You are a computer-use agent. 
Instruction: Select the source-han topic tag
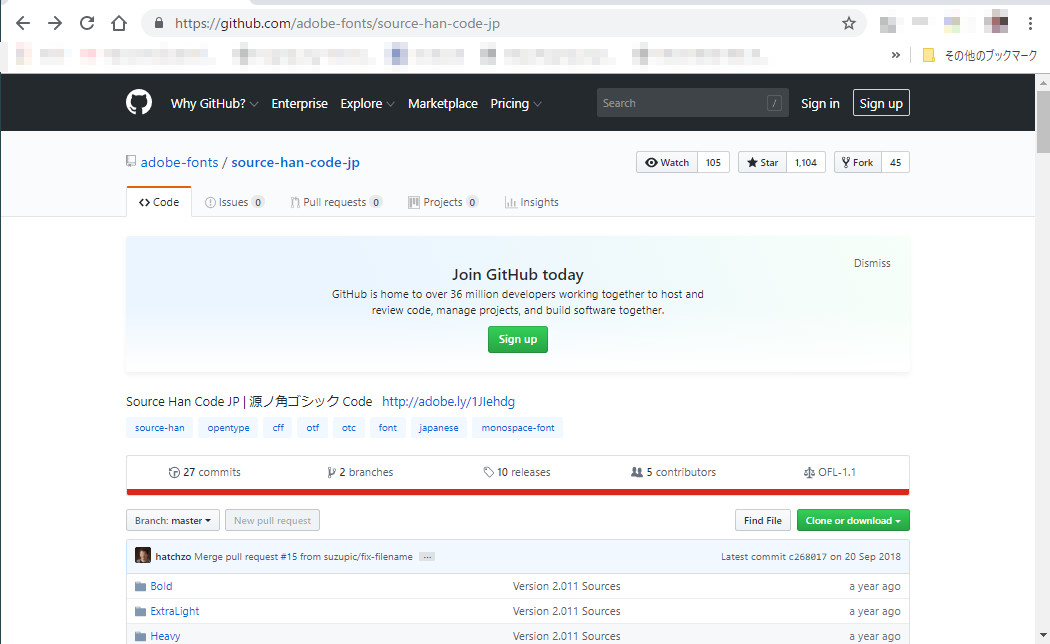pos(159,428)
